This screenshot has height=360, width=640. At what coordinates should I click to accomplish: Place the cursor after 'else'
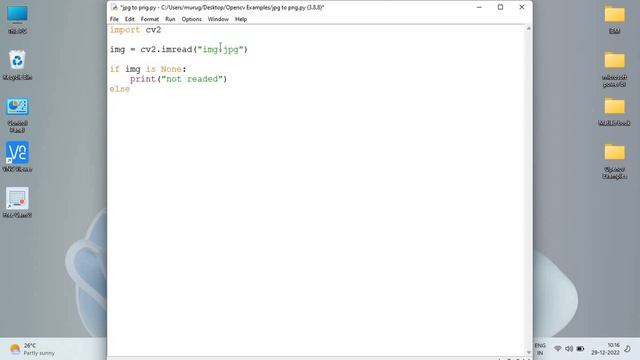(x=130, y=89)
